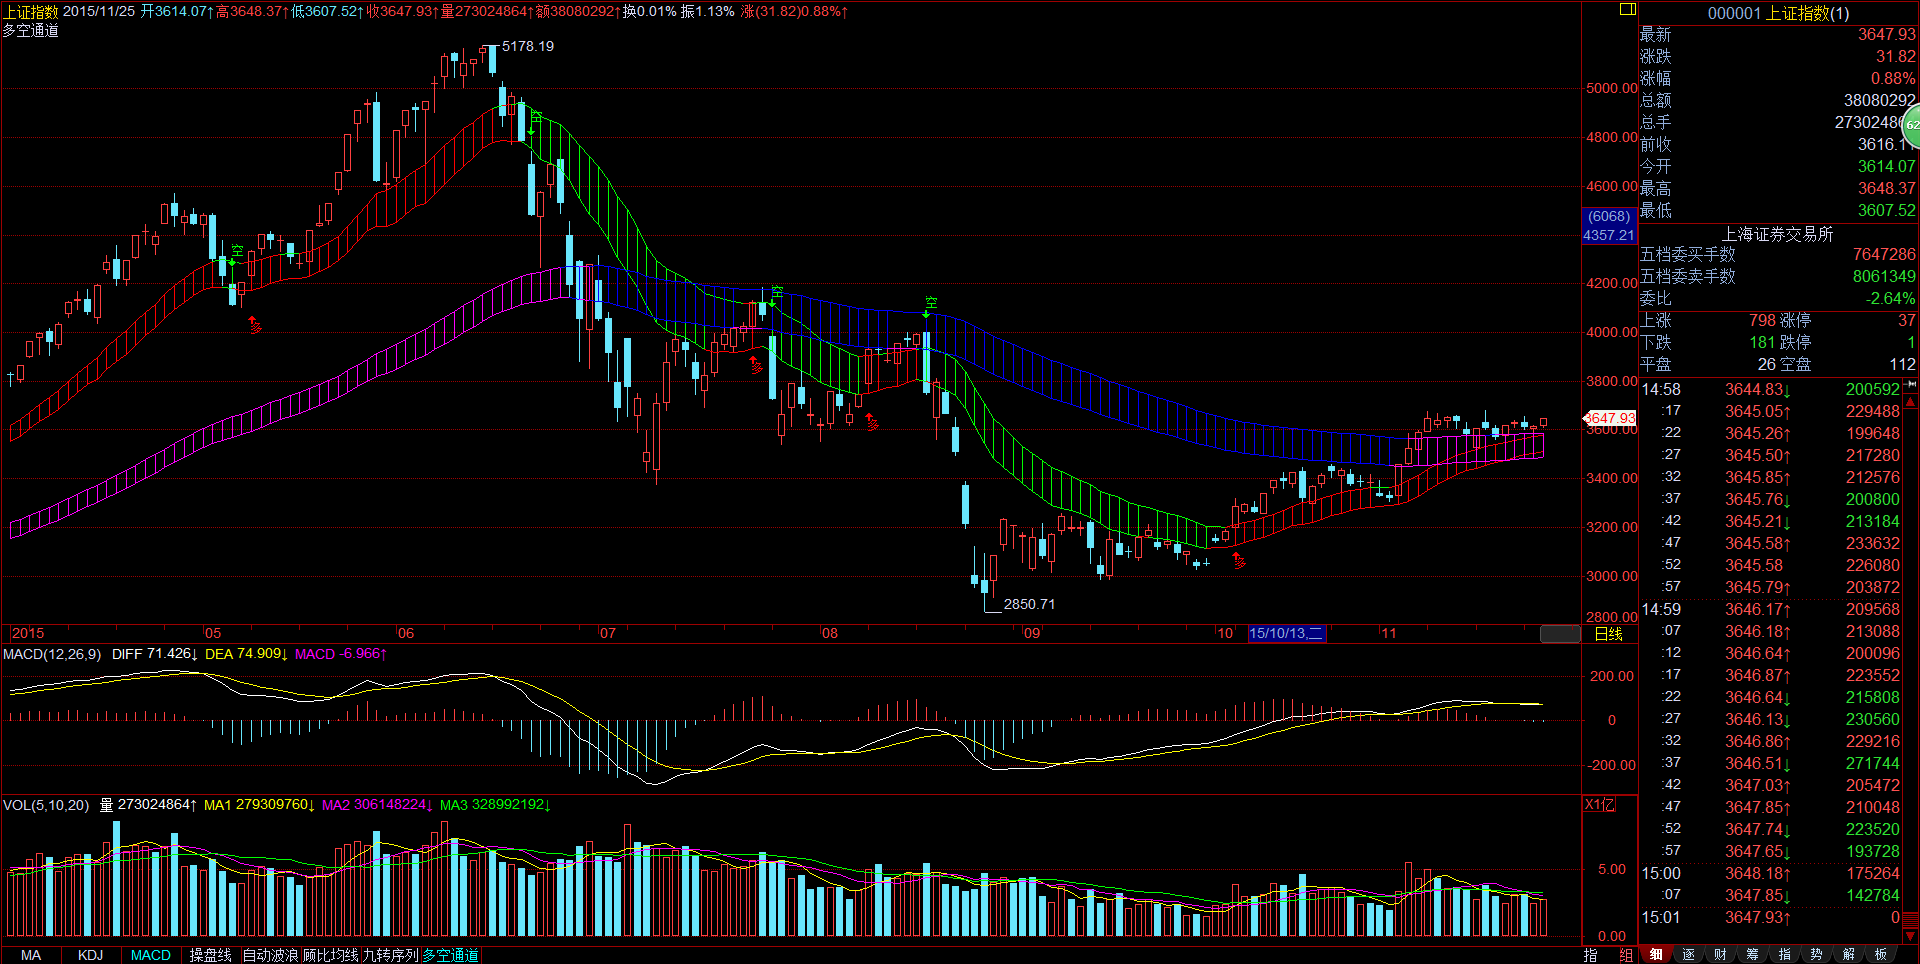Switch to the KDJ indicator tab
Viewport: 1920px width, 964px height.
coord(90,955)
